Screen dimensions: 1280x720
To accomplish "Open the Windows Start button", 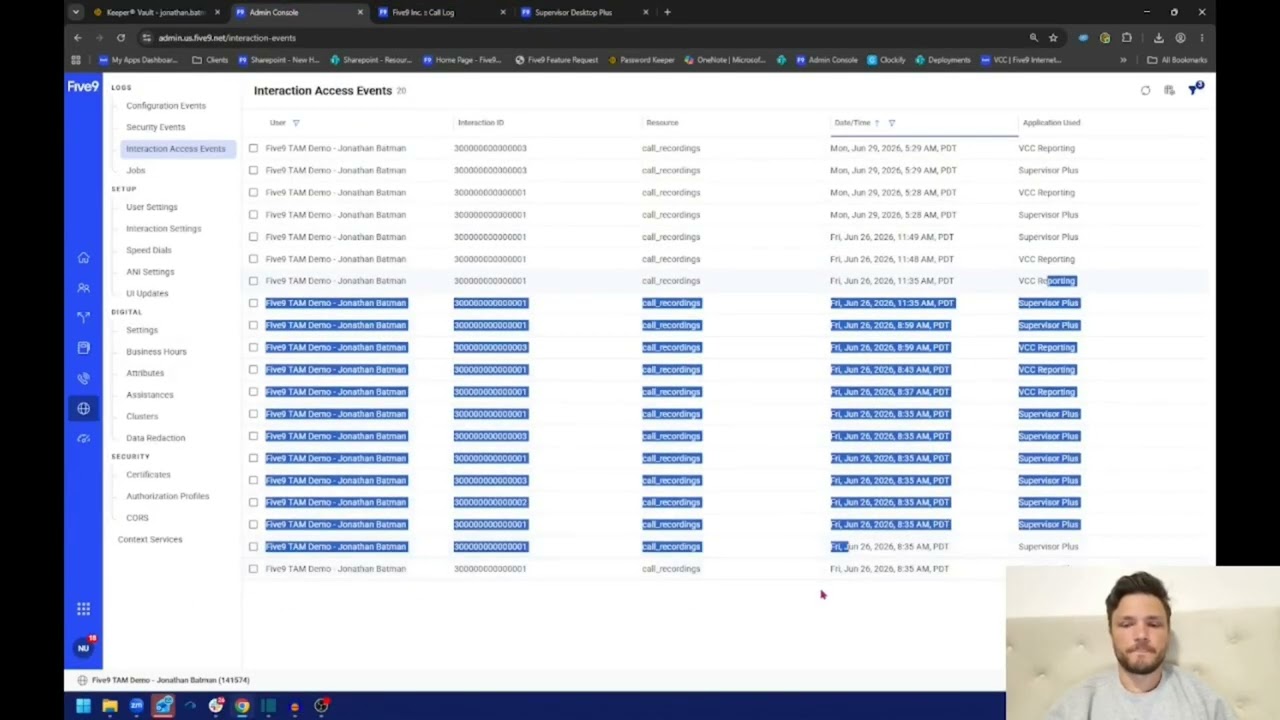I will pos(83,706).
